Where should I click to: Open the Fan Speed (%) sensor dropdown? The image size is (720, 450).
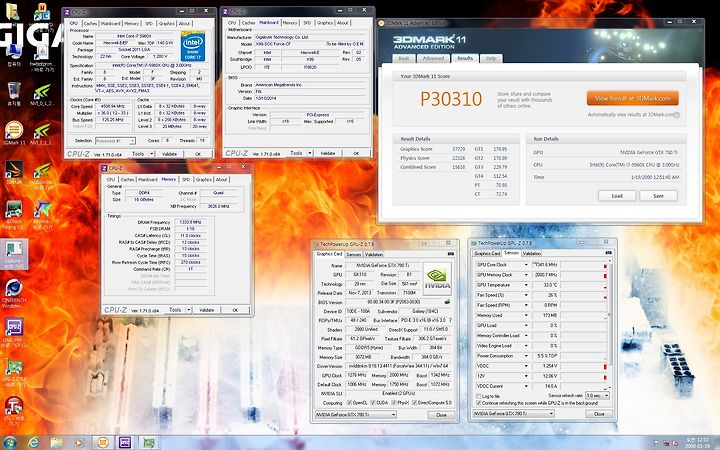(526, 295)
